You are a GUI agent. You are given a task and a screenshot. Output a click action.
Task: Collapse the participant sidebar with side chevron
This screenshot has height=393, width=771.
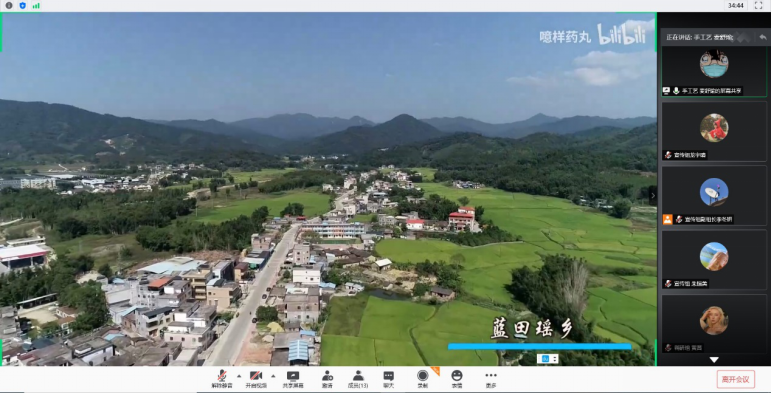click(x=653, y=195)
